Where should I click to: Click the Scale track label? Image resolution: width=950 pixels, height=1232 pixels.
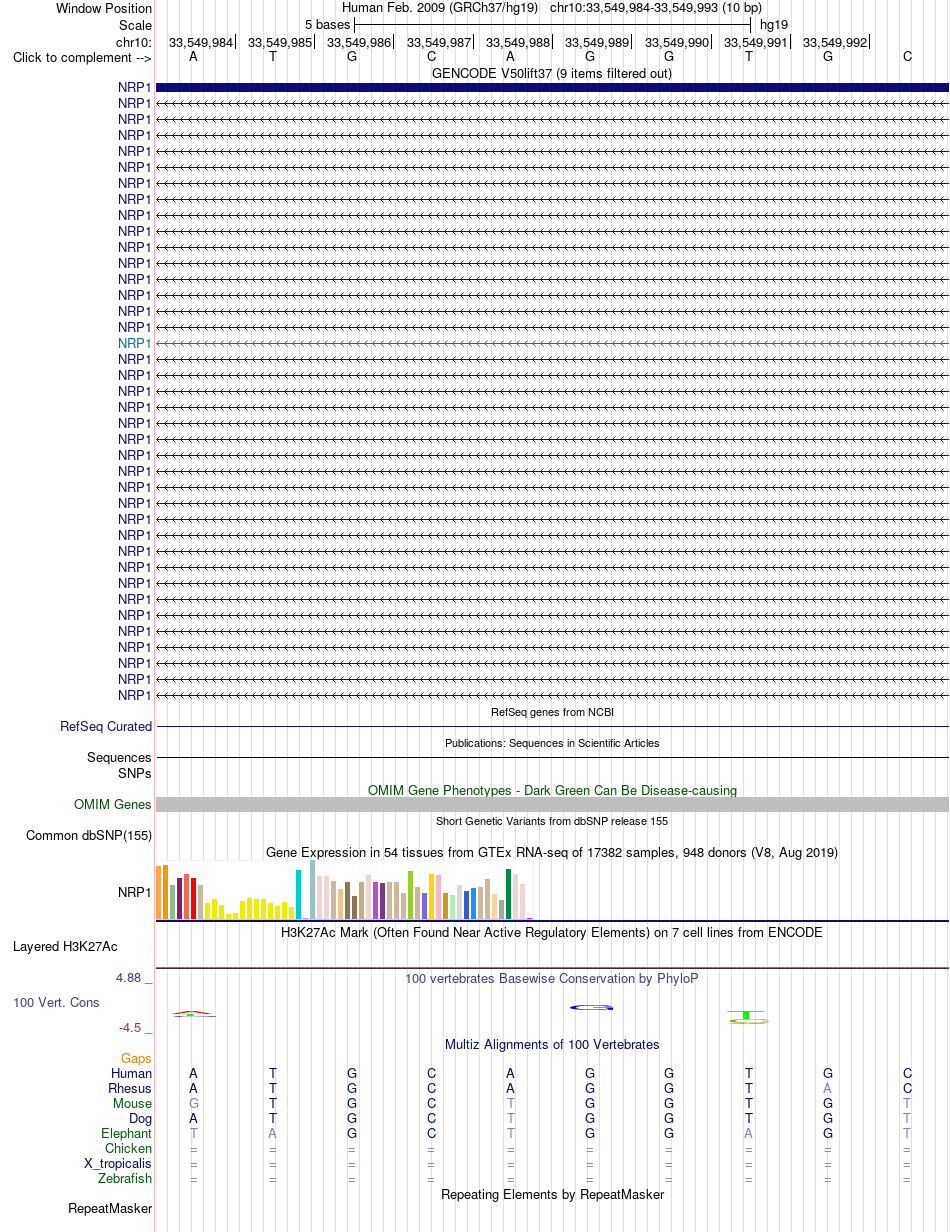coord(135,25)
